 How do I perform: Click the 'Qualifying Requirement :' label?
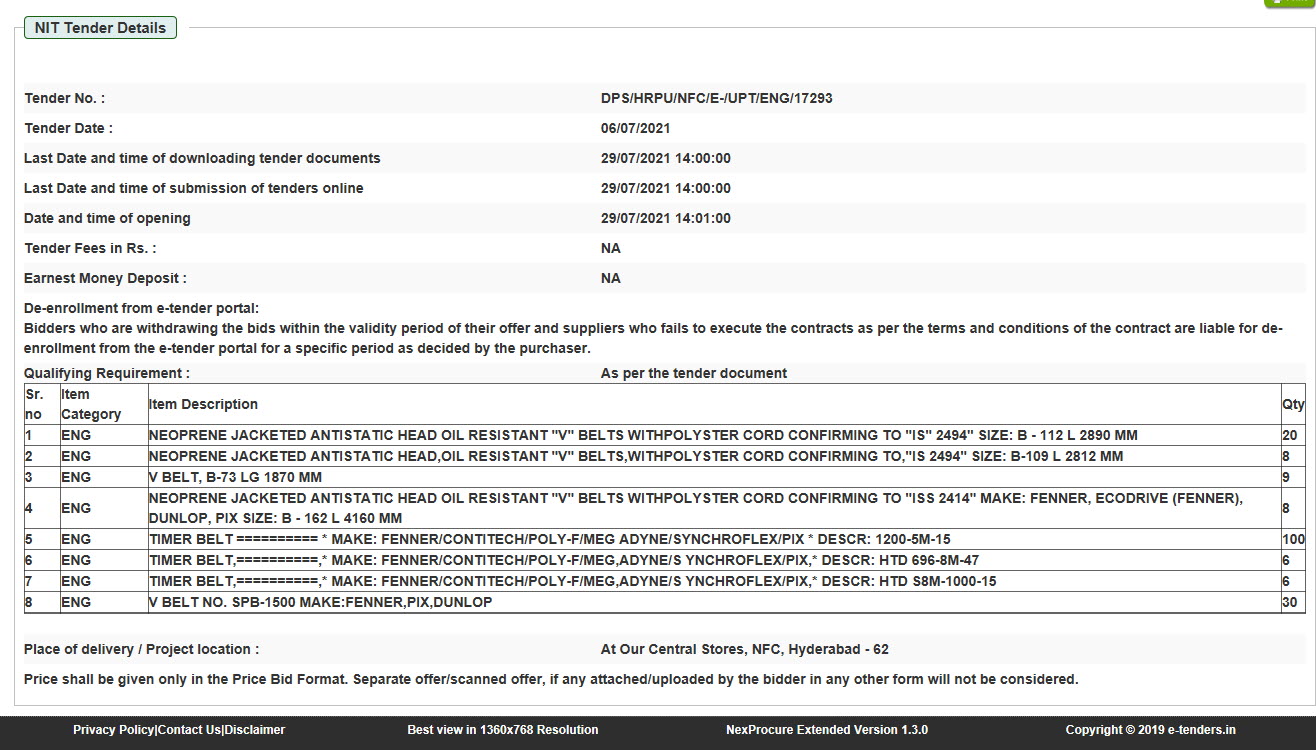pos(107,373)
